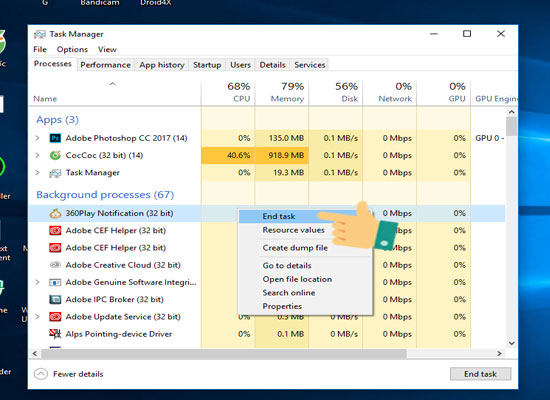Choose End task in the context menu
Screen dimensions: 550x400
point(304,216)
